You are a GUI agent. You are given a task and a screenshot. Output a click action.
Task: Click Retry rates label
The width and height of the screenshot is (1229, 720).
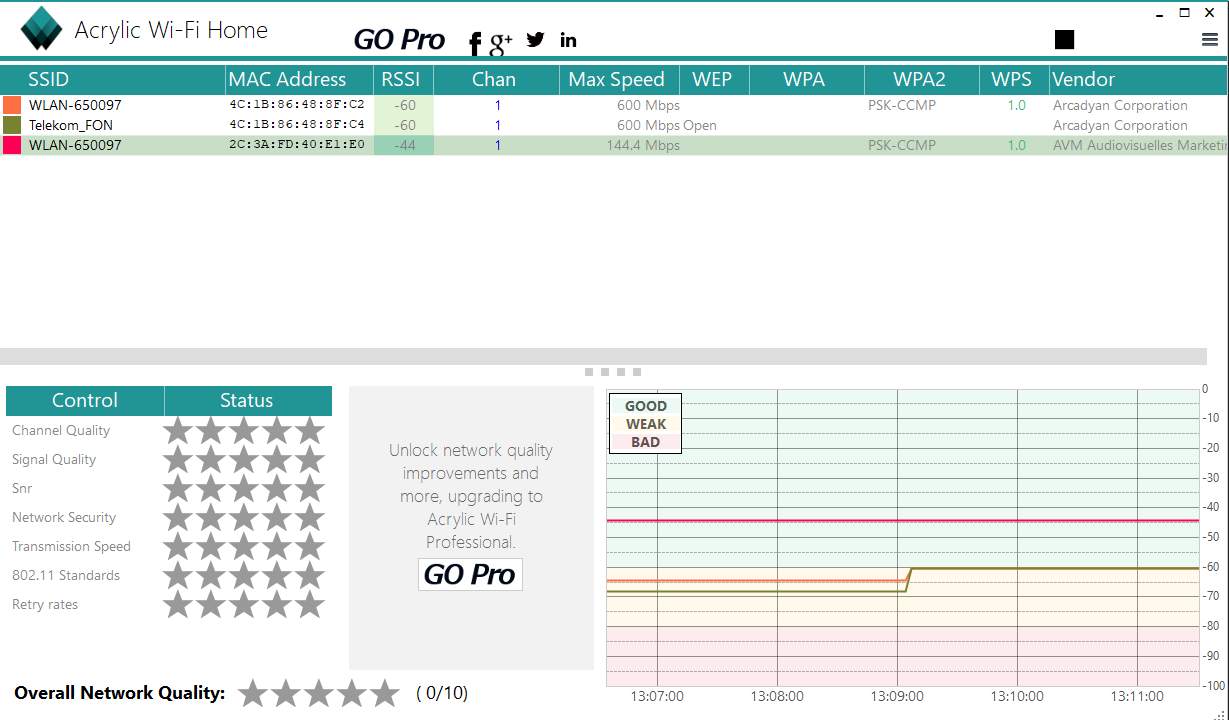[x=45, y=605]
